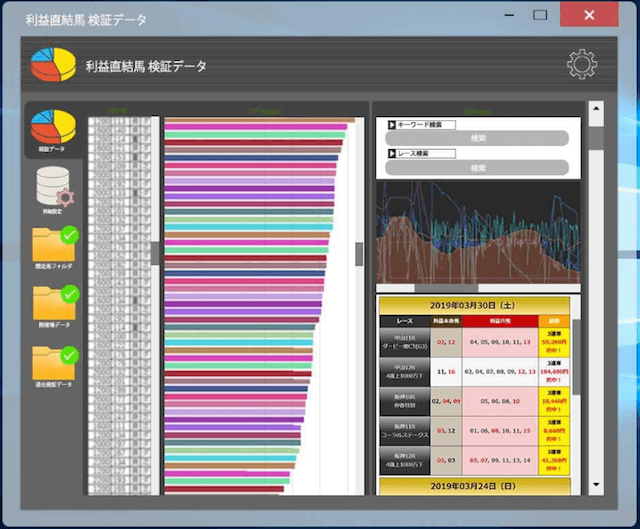Click the right panel scrollbar up arrow

coord(596,109)
